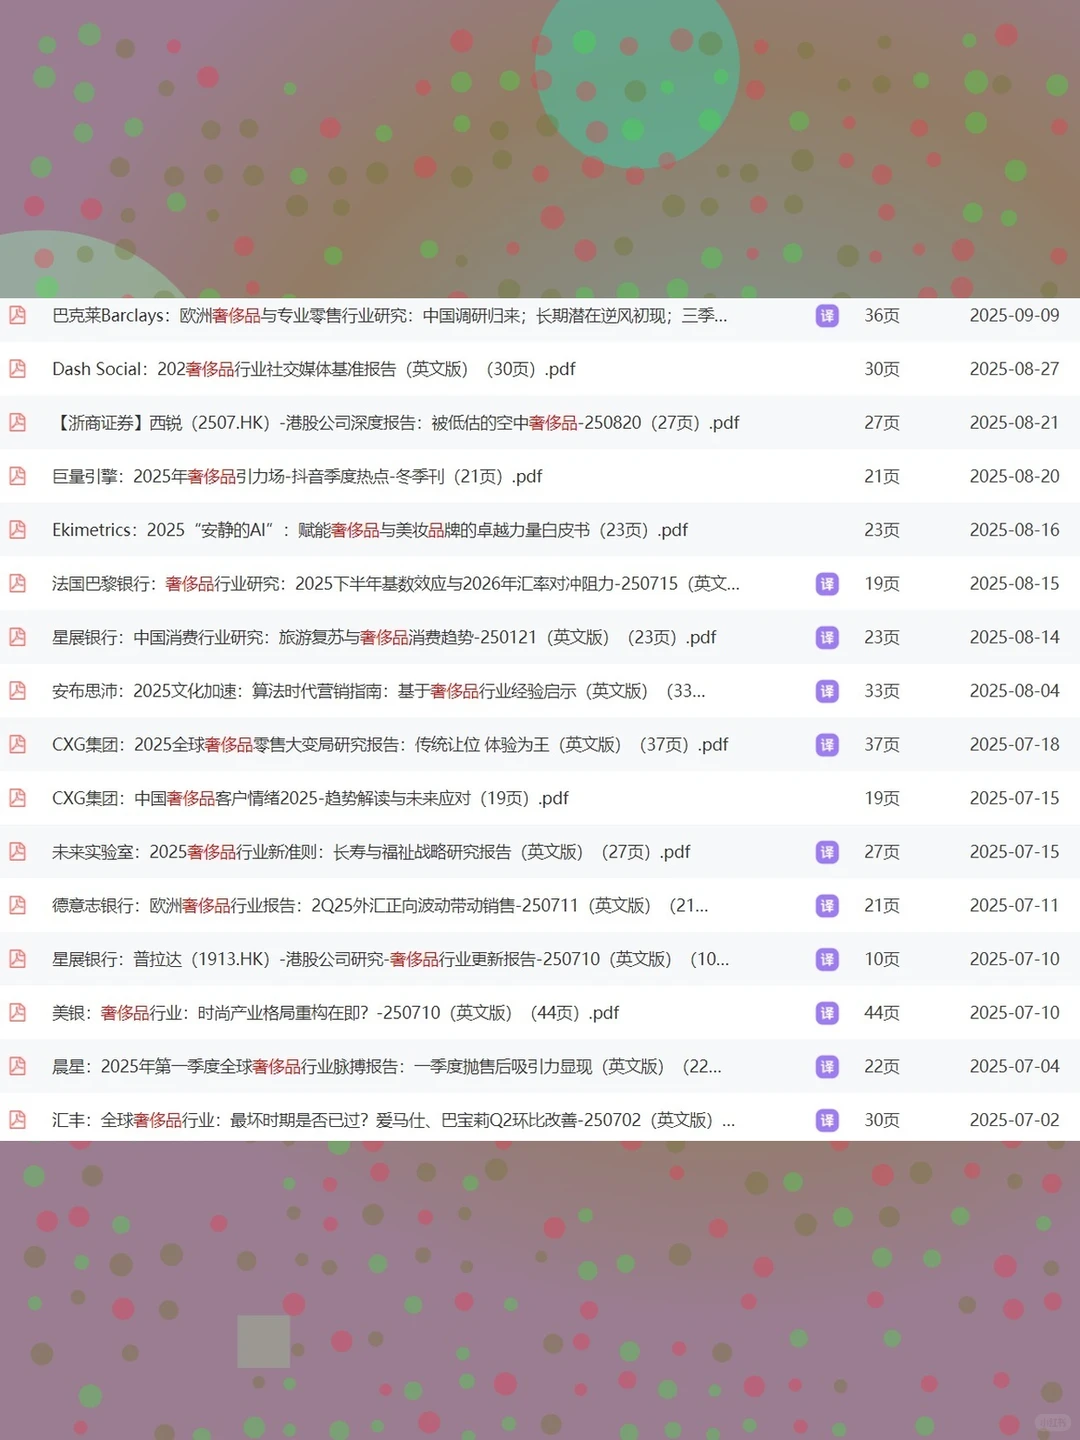Click the date 2025-08-20
1080x1440 pixels.
(x=1014, y=476)
